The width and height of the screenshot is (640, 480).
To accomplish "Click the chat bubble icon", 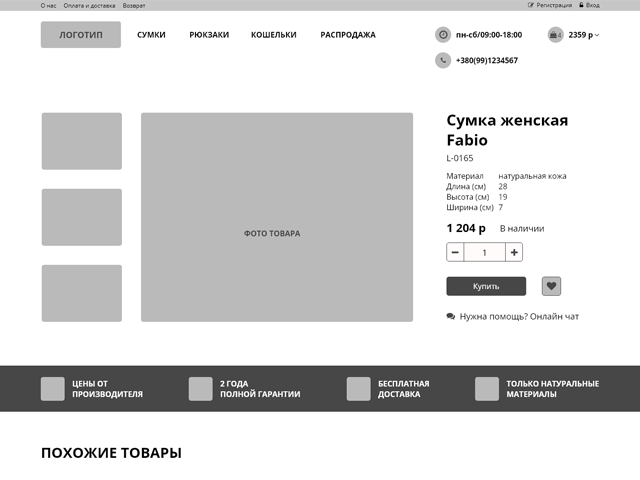I will pos(451,316).
